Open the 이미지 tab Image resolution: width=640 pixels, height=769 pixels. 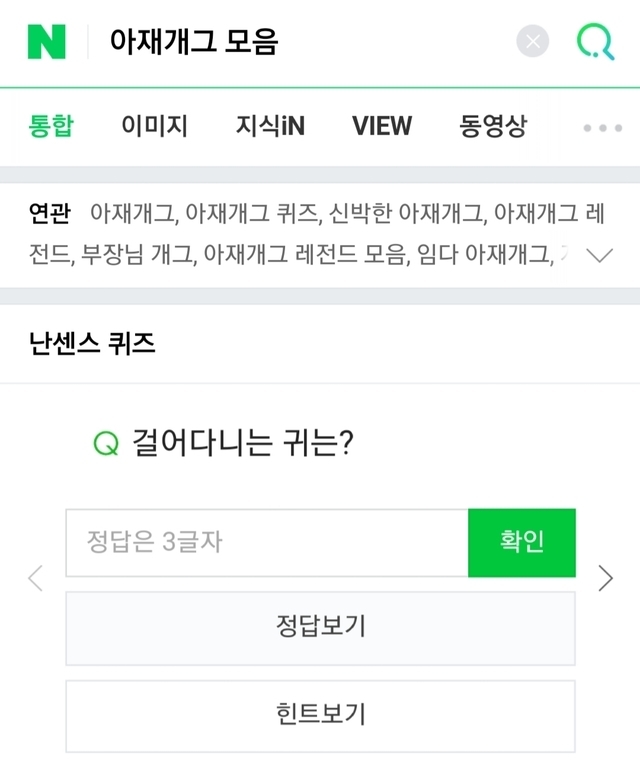coord(154,126)
